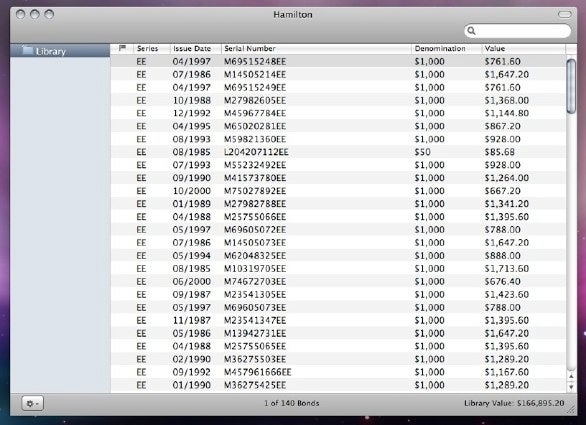Select bond M27982605EE
The width and height of the screenshot is (586, 425).
(338, 100)
